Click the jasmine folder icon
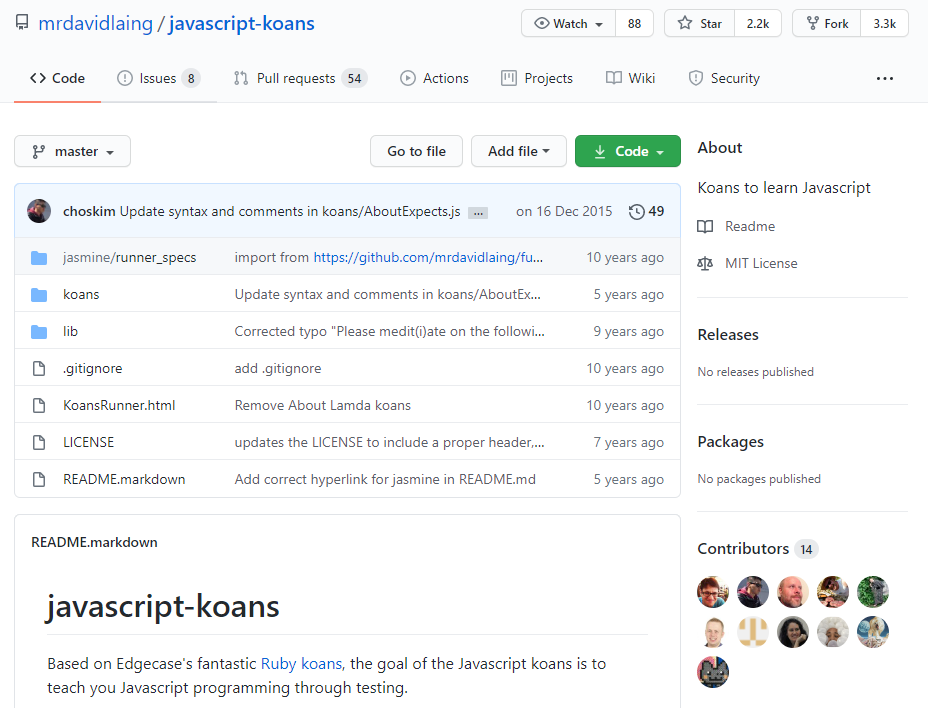This screenshot has width=928, height=708. [39, 258]
